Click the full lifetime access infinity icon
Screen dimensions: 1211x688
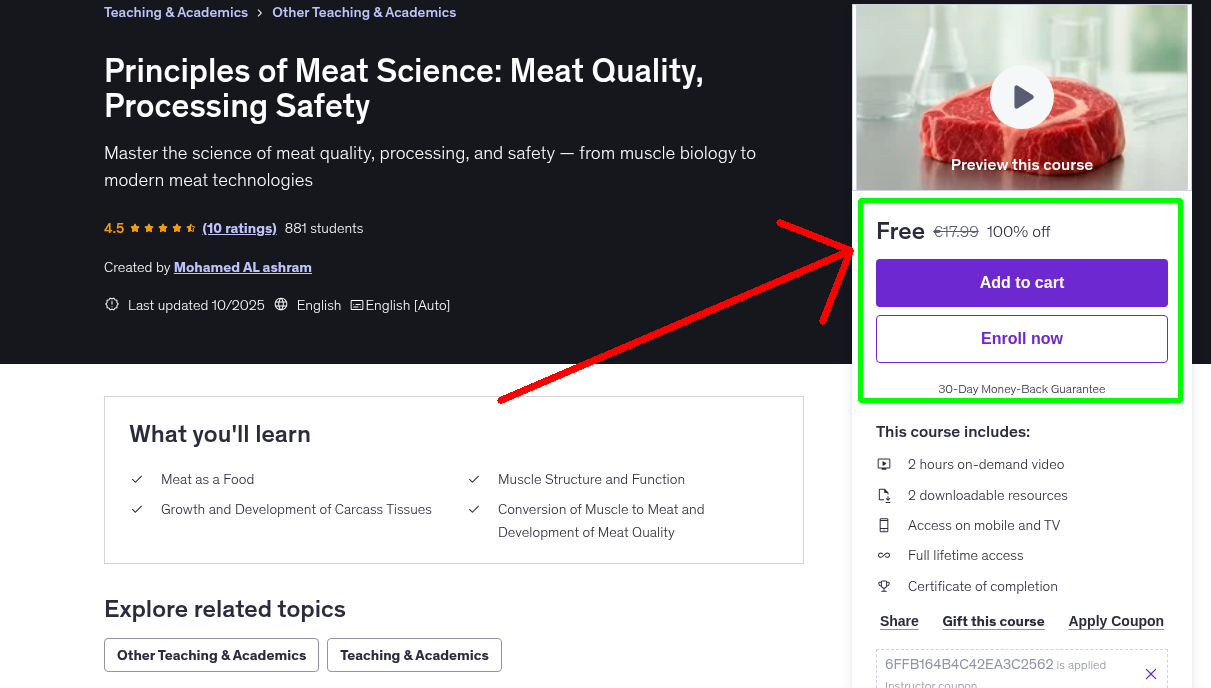pos(884,555)
